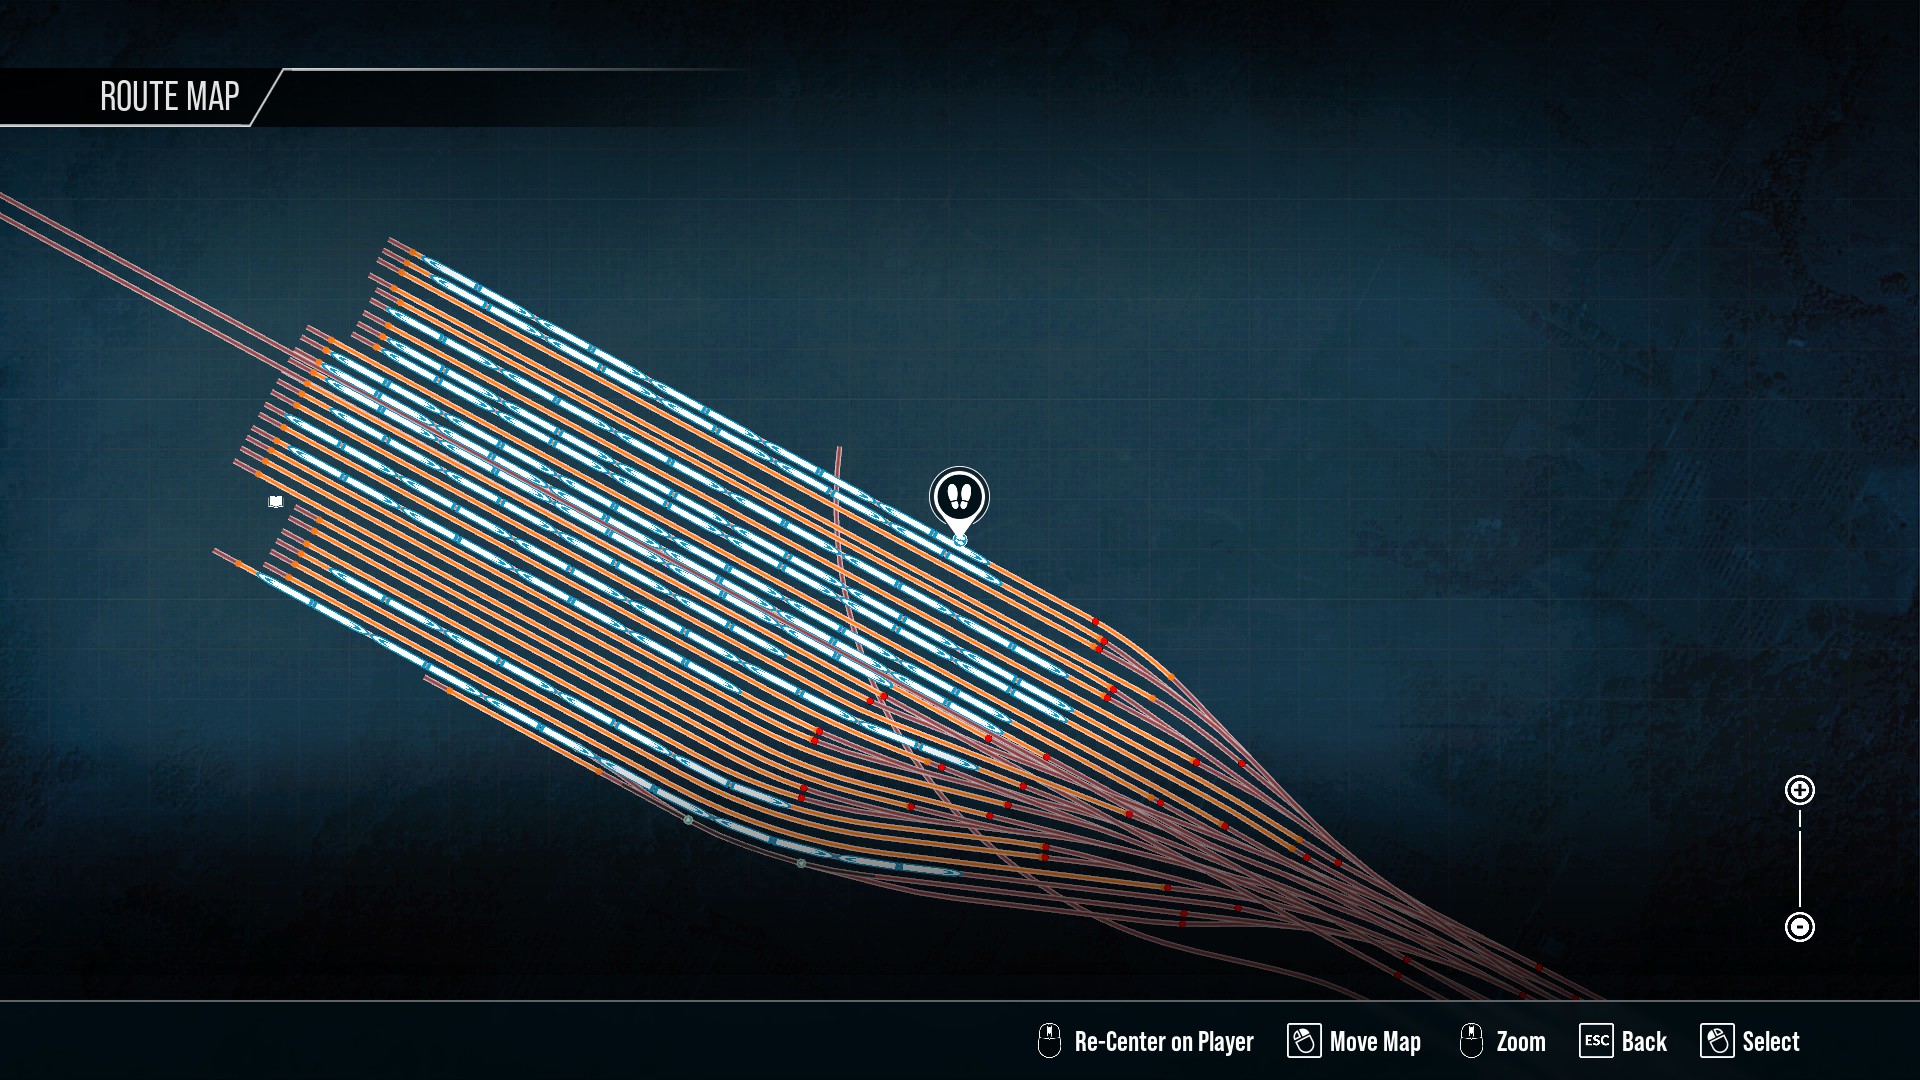Click the zoom in plus icon
The image size is (1920, 1080).
pyautogui.click(x=1799, y=790)
